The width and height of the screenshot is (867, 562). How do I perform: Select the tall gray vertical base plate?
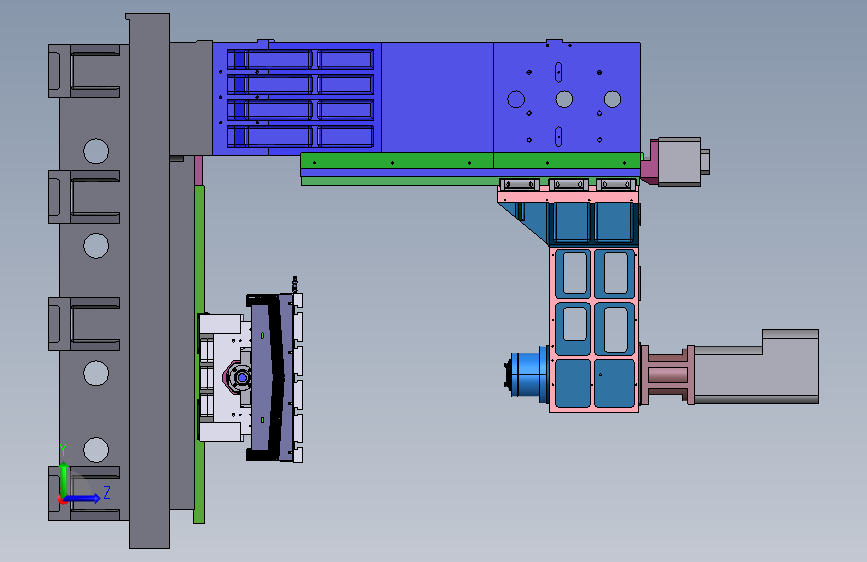[x=149, y=281]
